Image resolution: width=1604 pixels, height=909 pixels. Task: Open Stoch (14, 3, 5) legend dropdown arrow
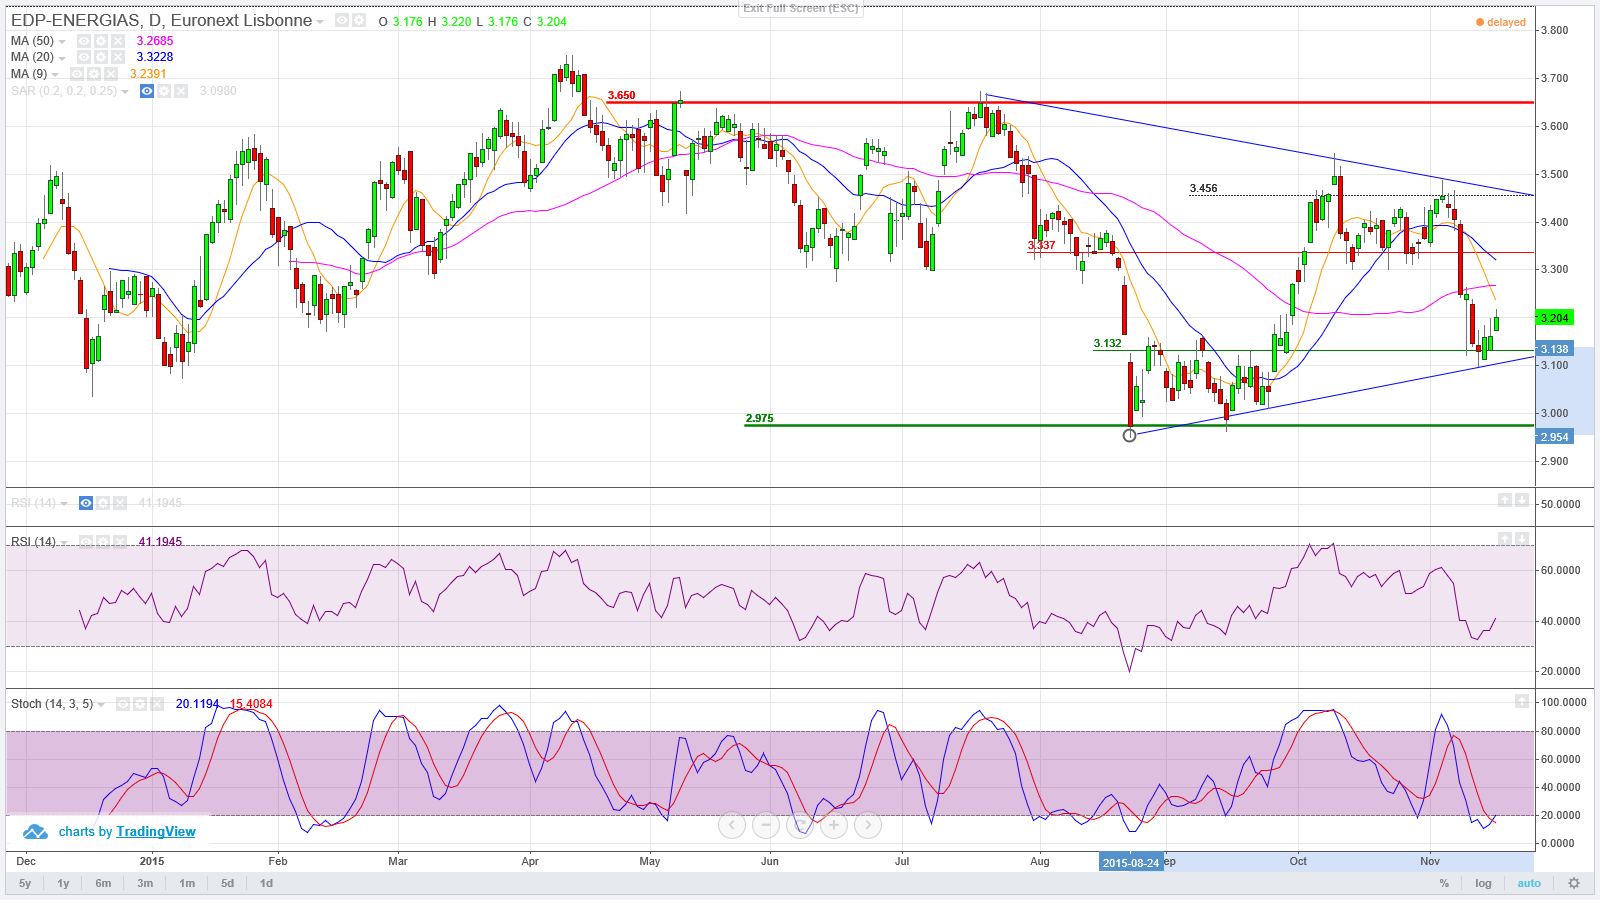click(x=101, y=705)
